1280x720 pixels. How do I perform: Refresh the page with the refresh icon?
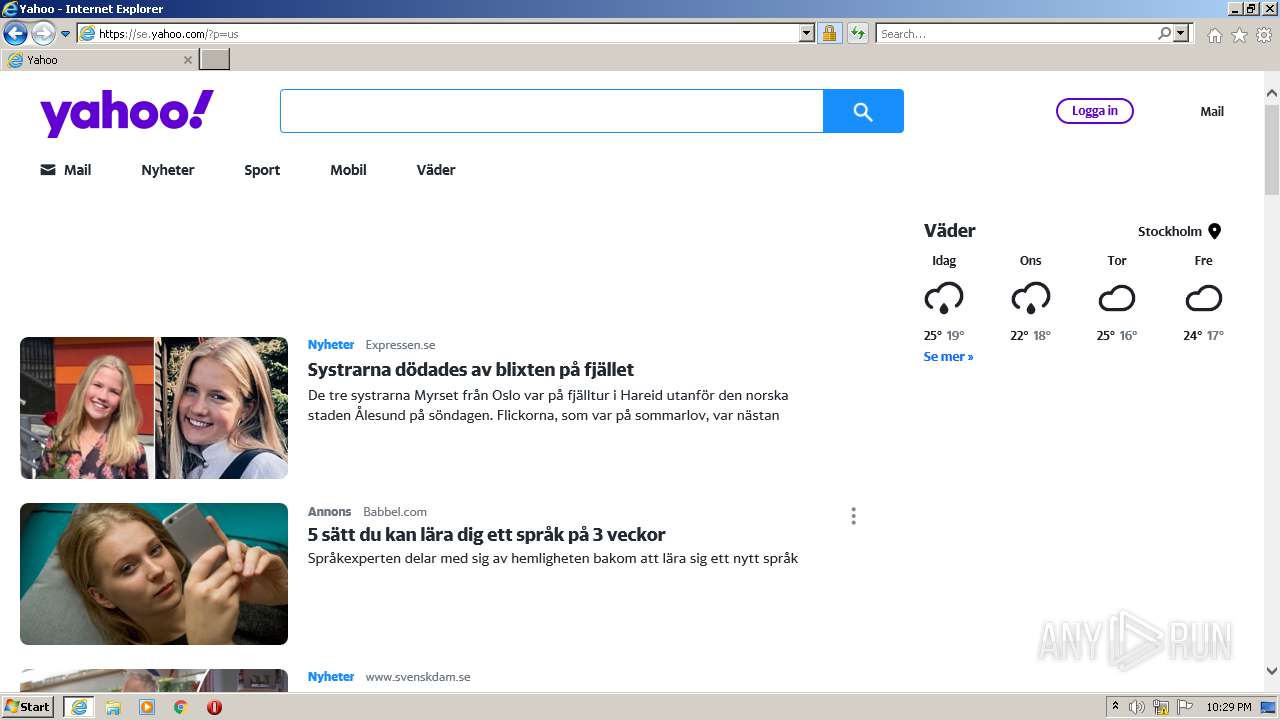coord(858,33)
